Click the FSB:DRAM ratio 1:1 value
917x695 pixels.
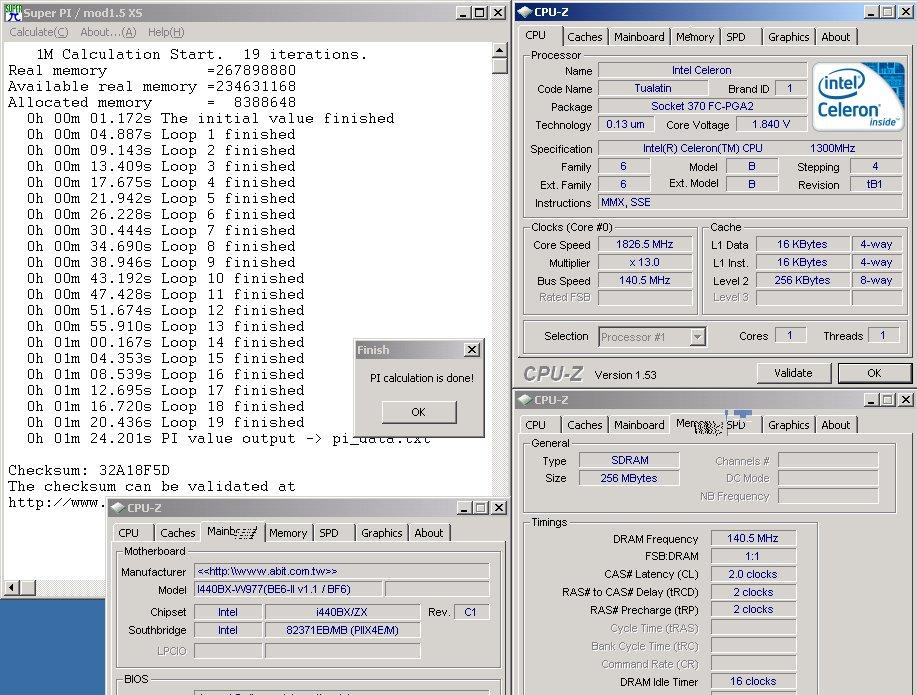(x=753, y=556)
